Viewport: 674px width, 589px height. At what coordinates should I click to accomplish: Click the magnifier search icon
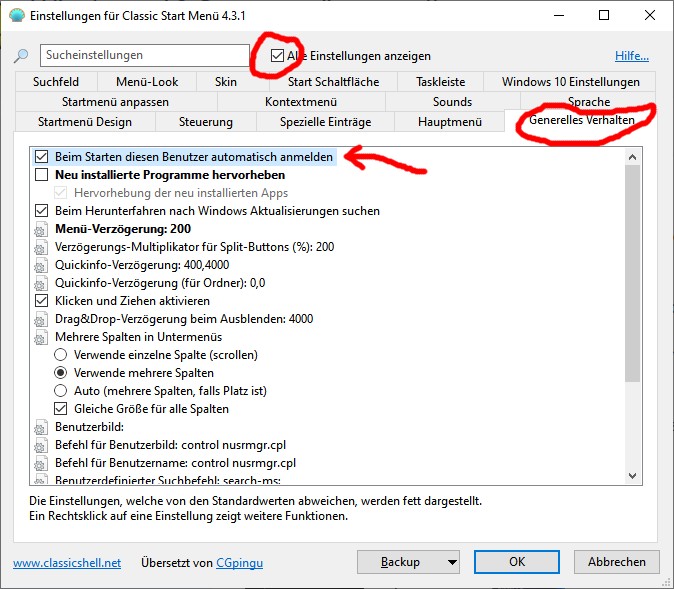(x=21, y=55)
